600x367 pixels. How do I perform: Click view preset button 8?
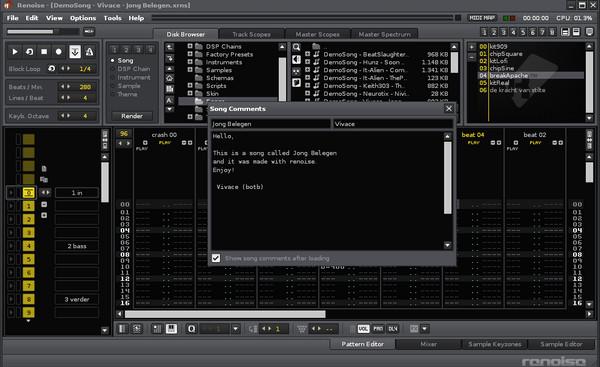552,32
